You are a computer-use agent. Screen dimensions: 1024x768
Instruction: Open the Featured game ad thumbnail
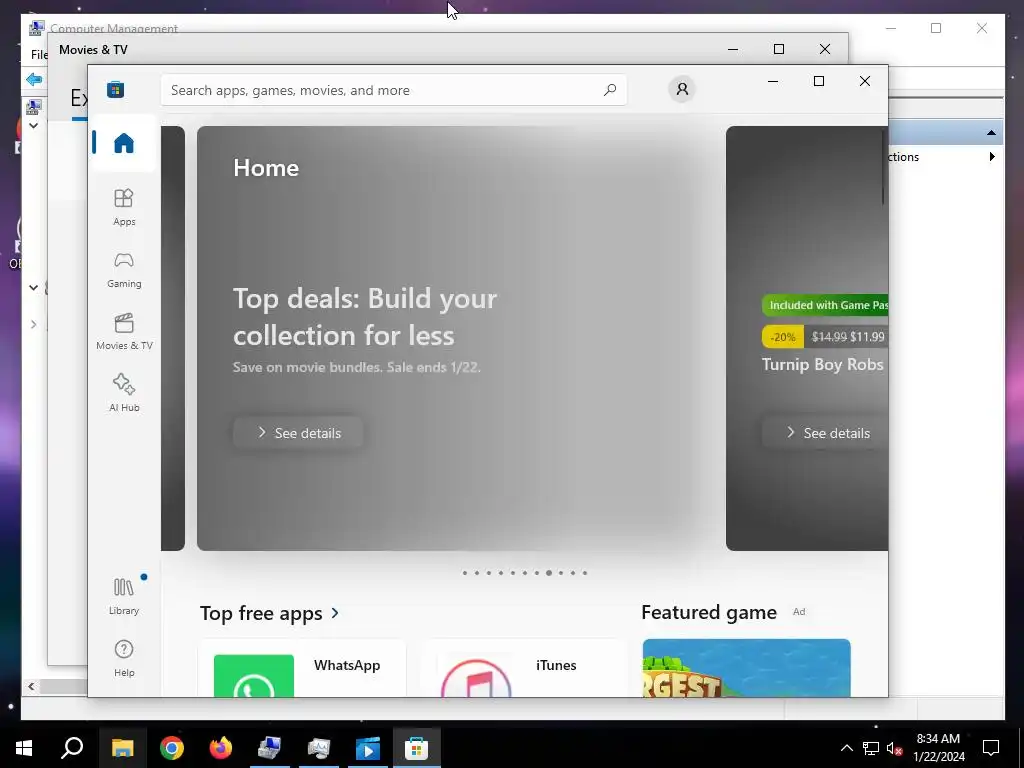[x=746, y=668]
